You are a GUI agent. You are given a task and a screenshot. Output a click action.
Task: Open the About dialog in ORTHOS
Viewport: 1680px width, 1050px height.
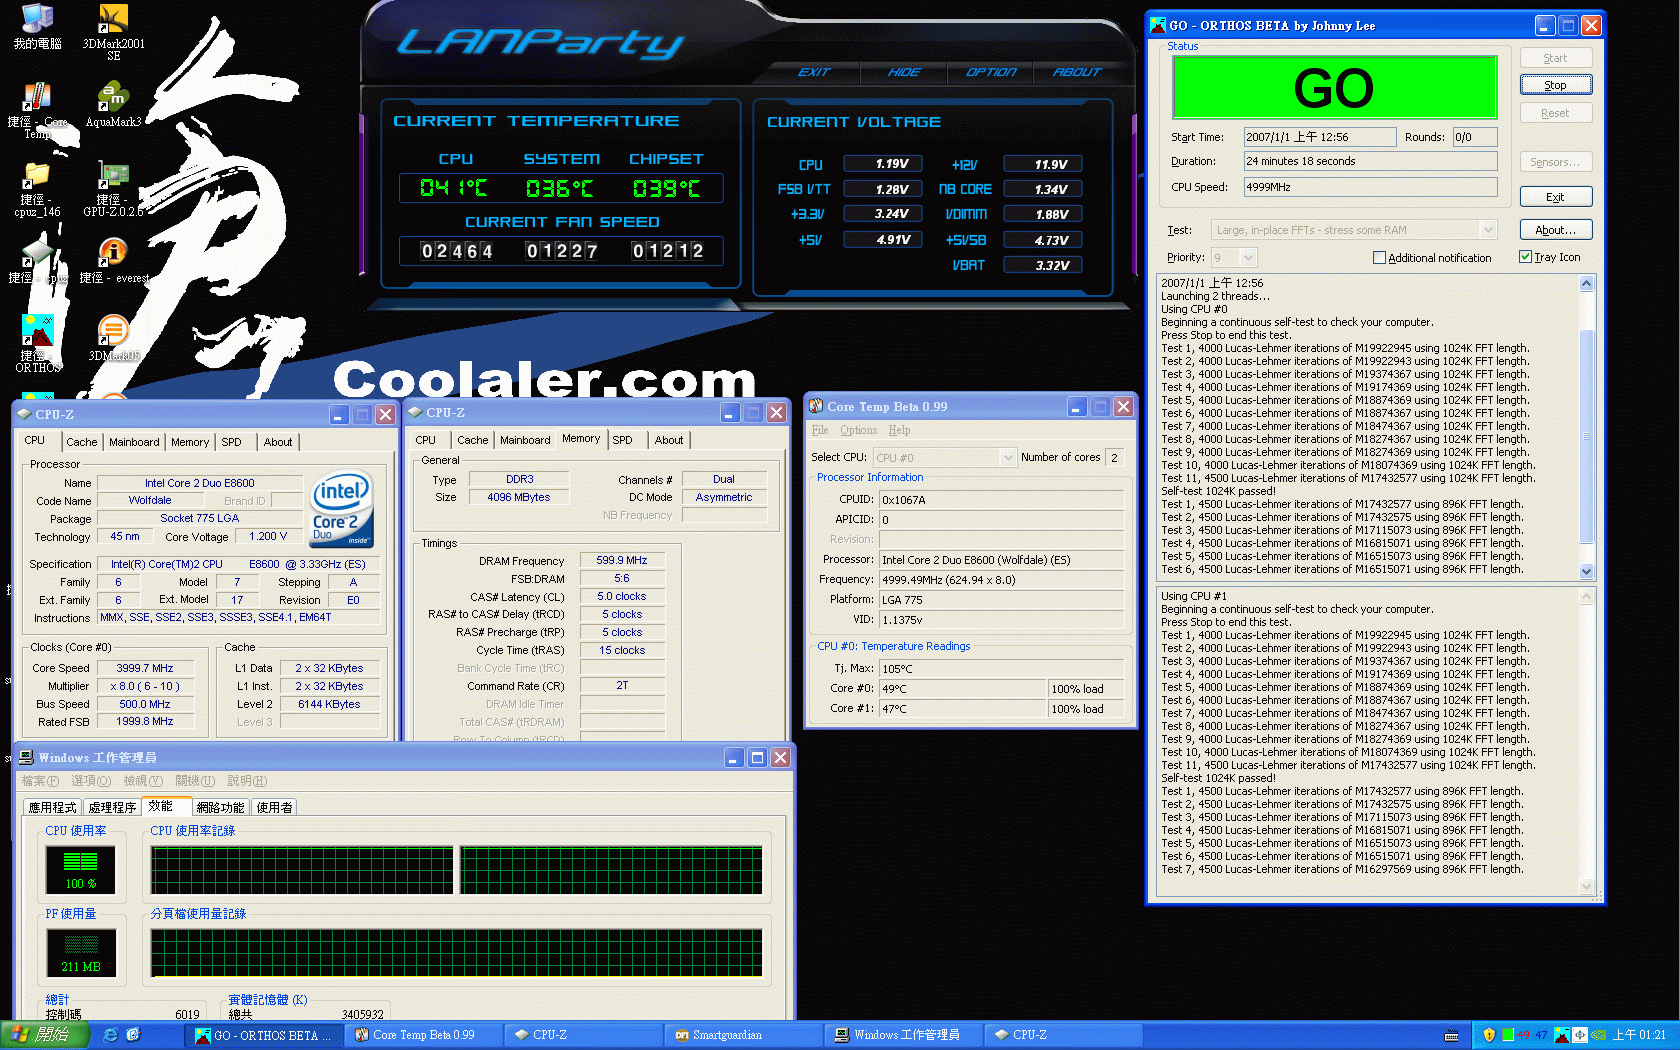click(1555, 230)
